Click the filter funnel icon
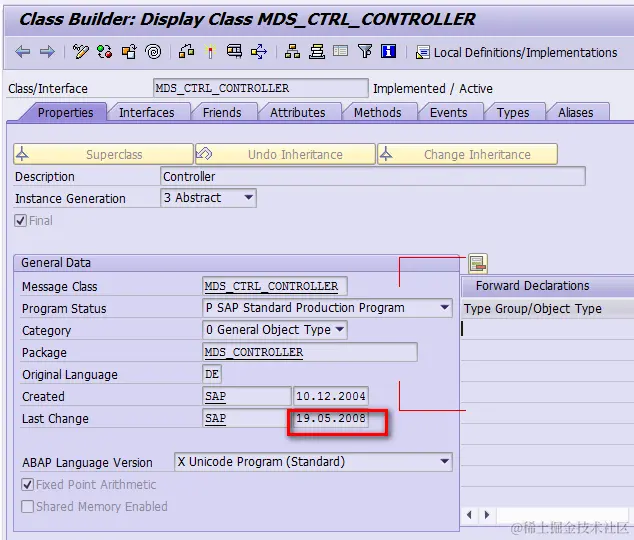Viewport: 634px width, 540px height. 365,51
